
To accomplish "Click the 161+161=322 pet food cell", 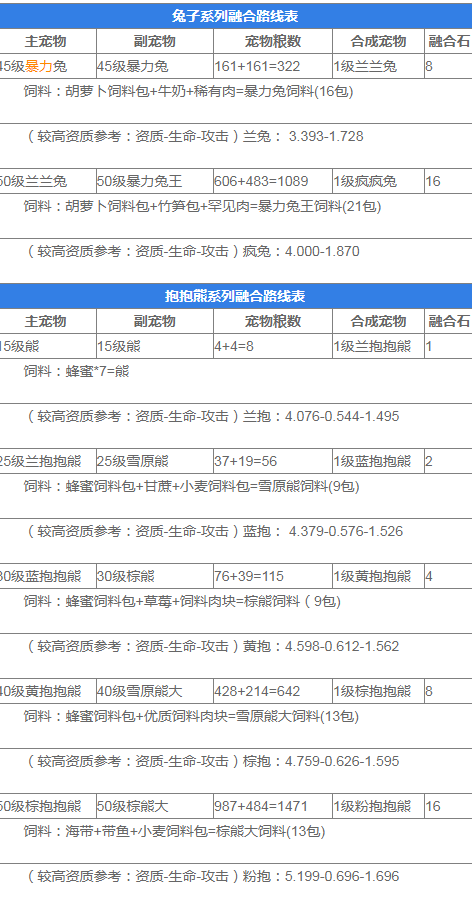I will coord(273,66).
